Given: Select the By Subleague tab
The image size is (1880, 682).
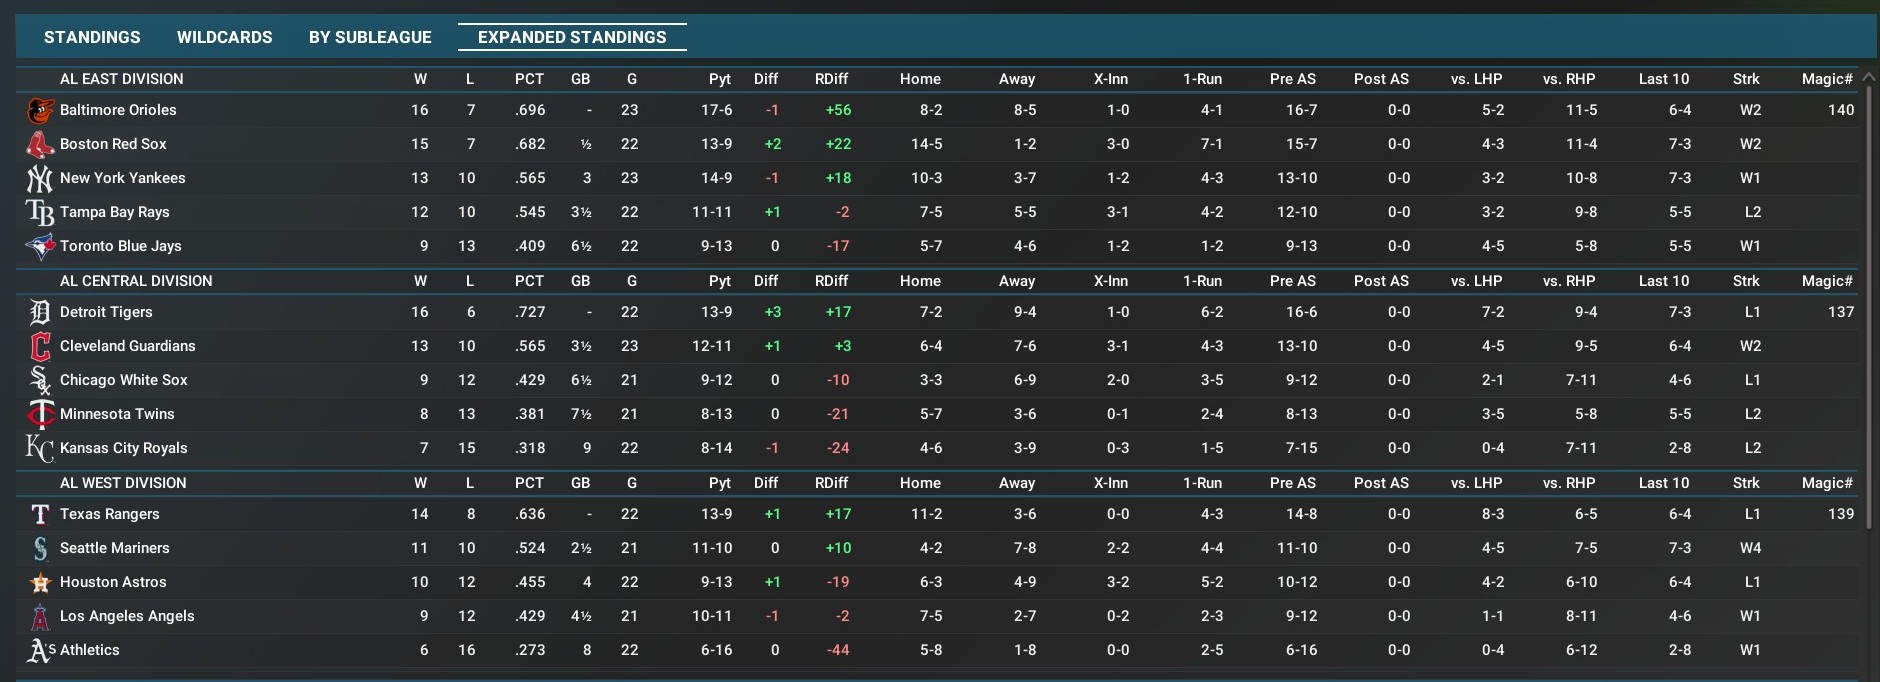Looking at the screenshot, I should coord(370,37).
